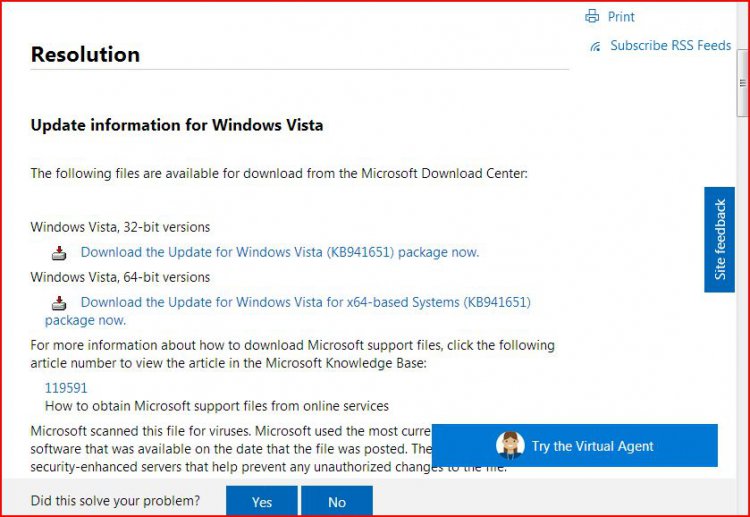Click the How to obtain Microsoft support files text
The width and height of the screenshot is (750, 517).
click(x=216, y=406)
